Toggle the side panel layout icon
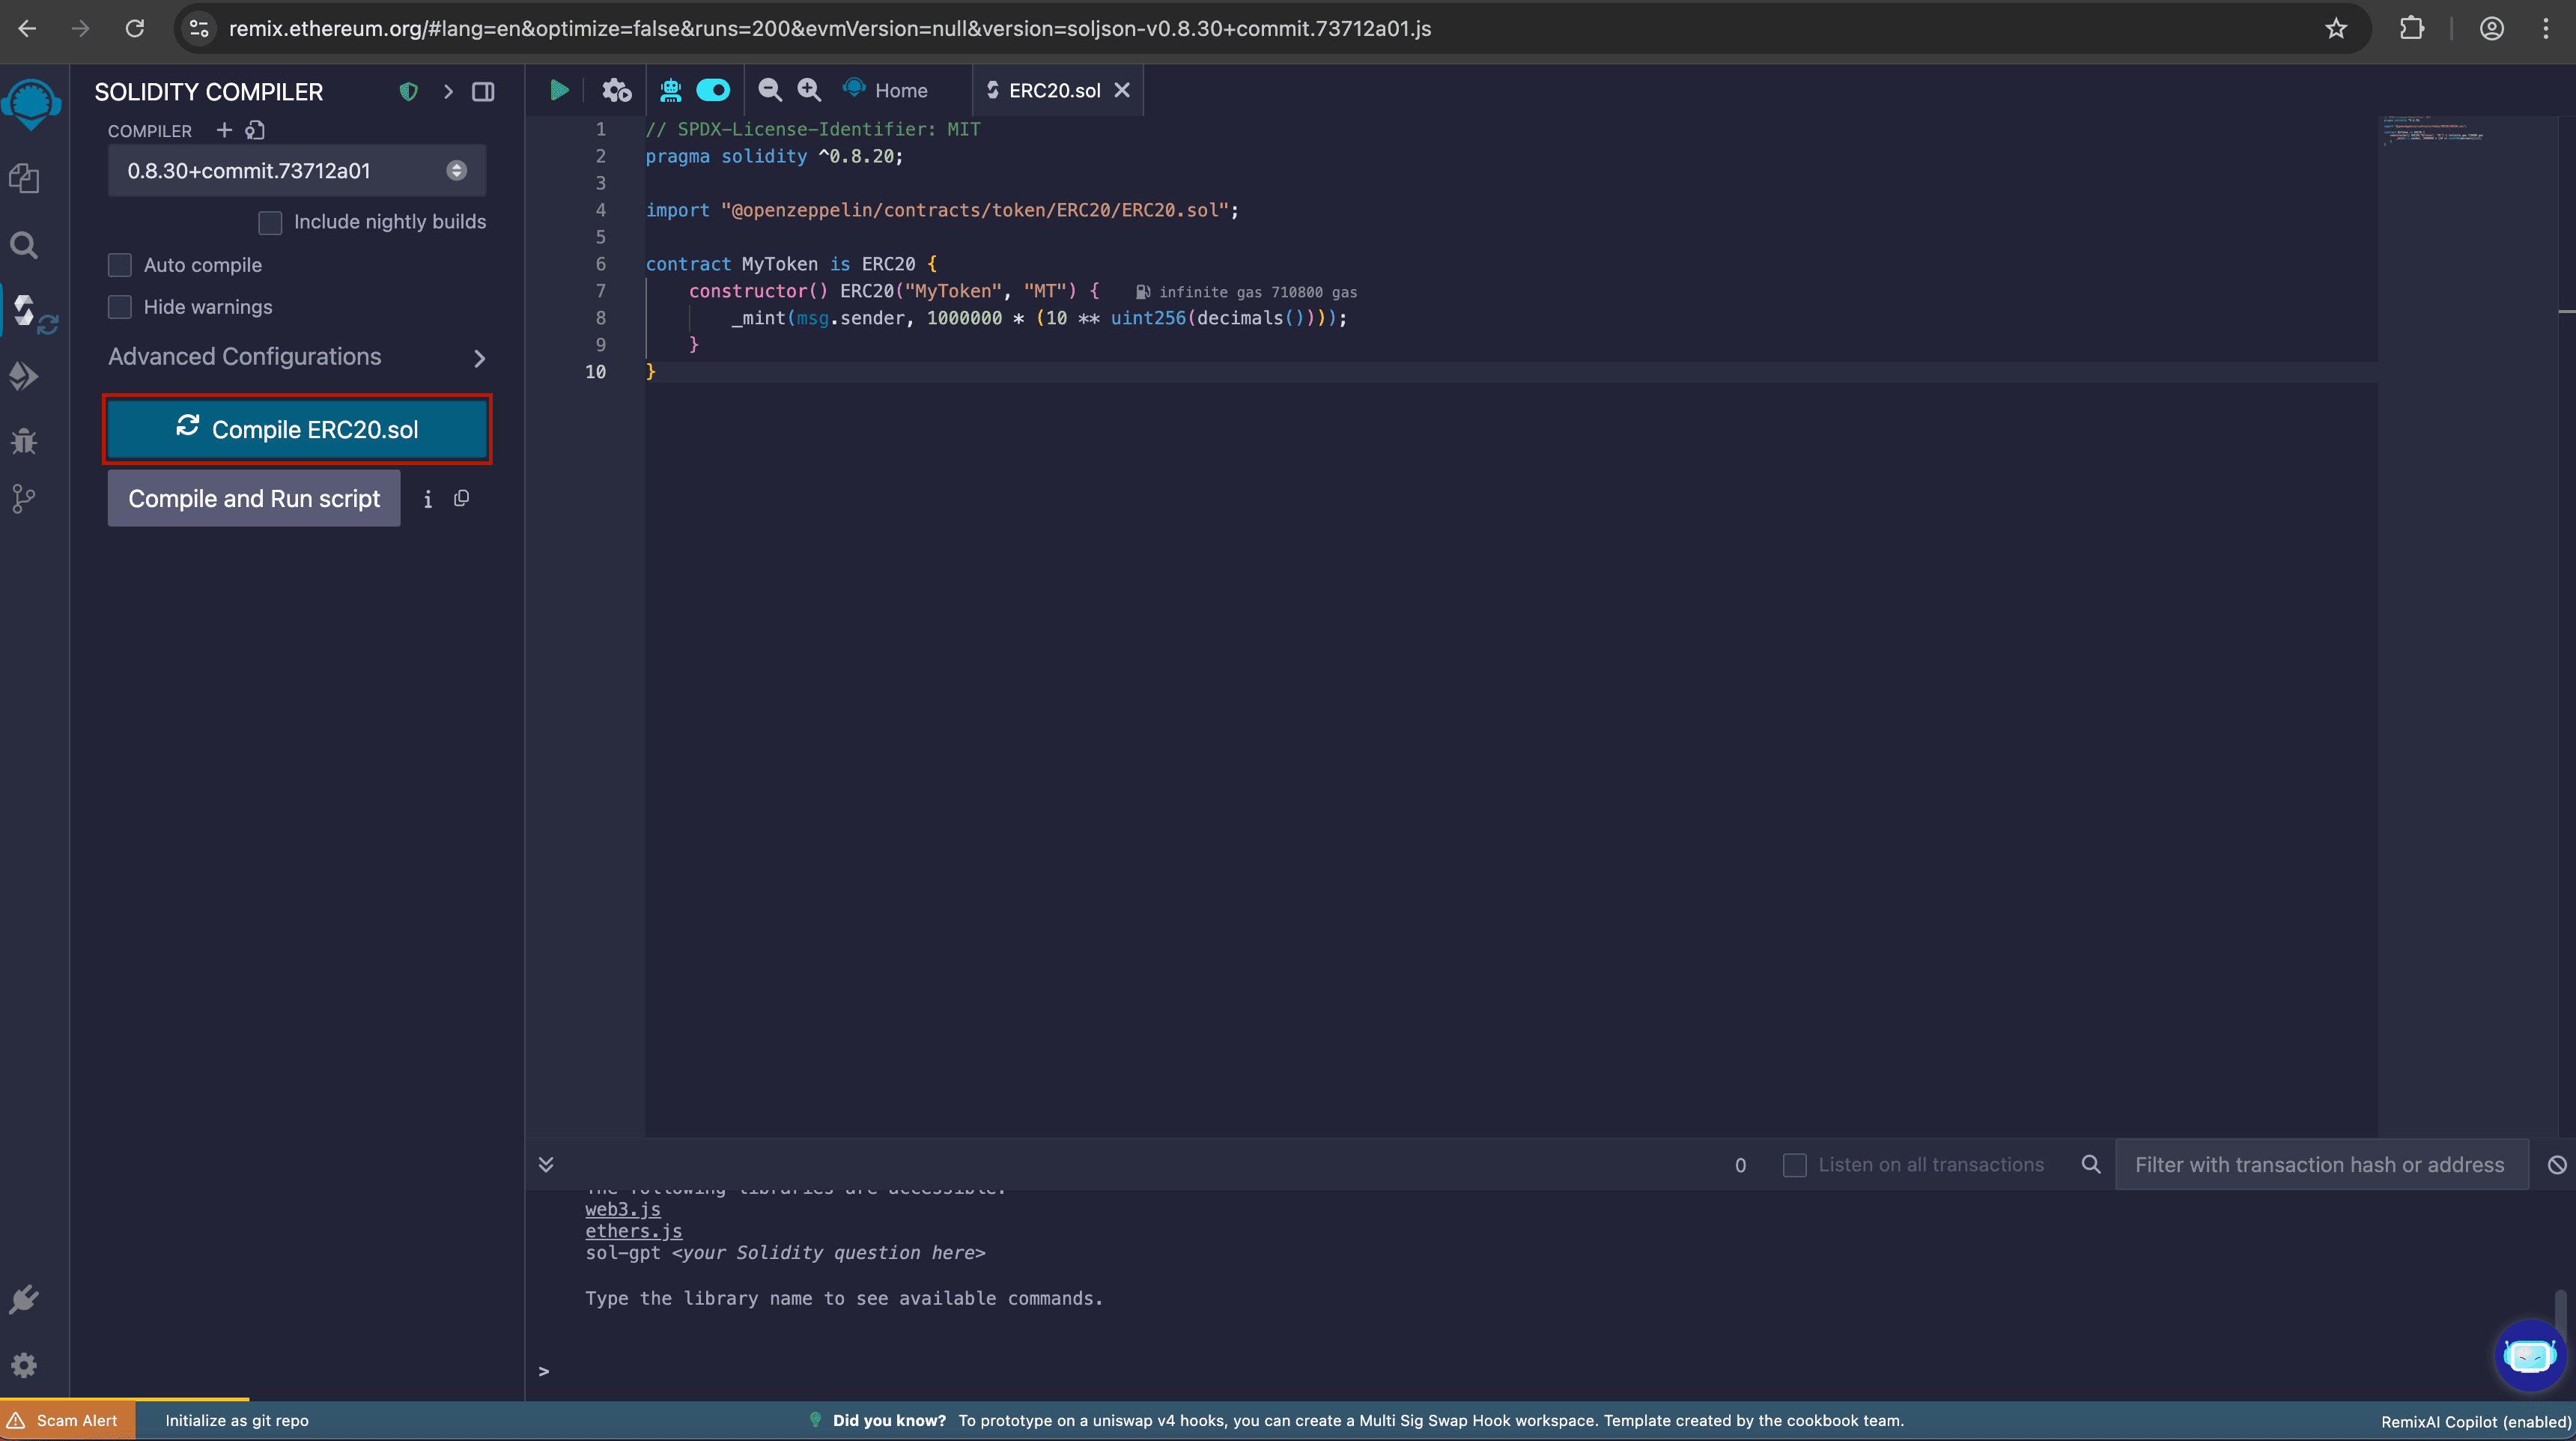This screenshot has width=2576, height=1441. pos(483,92)
